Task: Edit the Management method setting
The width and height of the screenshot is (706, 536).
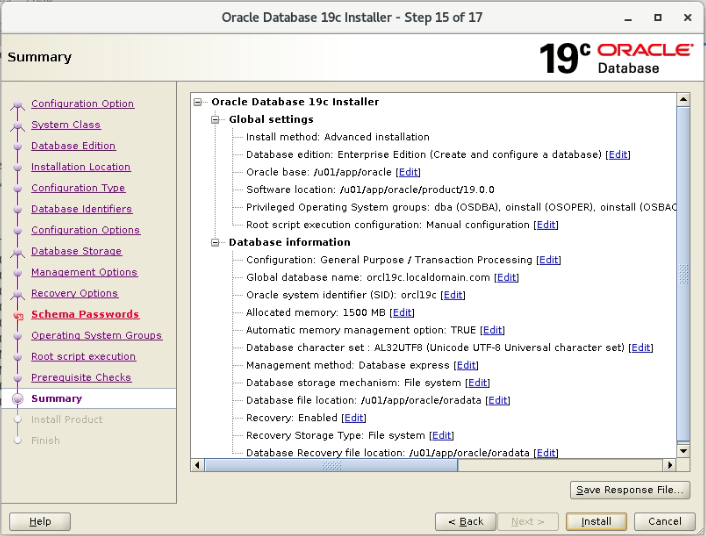Action: (466, 365)
